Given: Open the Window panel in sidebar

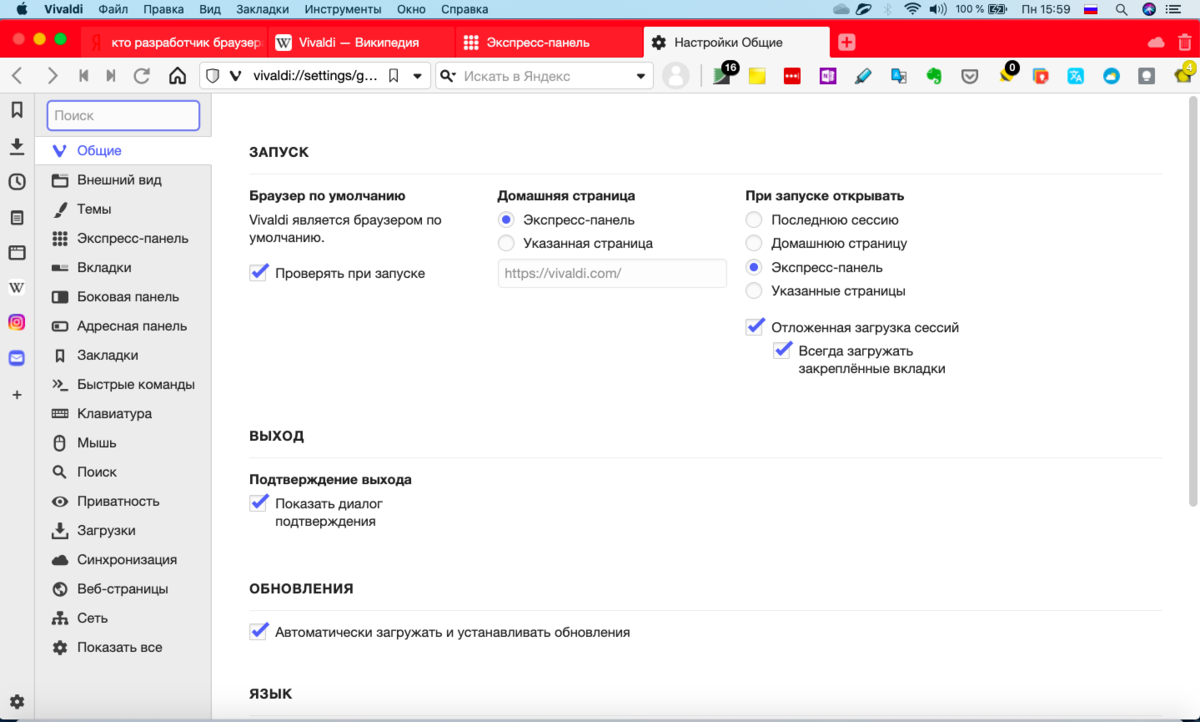Looking at the screenshot, I should (x=17, y=252).
